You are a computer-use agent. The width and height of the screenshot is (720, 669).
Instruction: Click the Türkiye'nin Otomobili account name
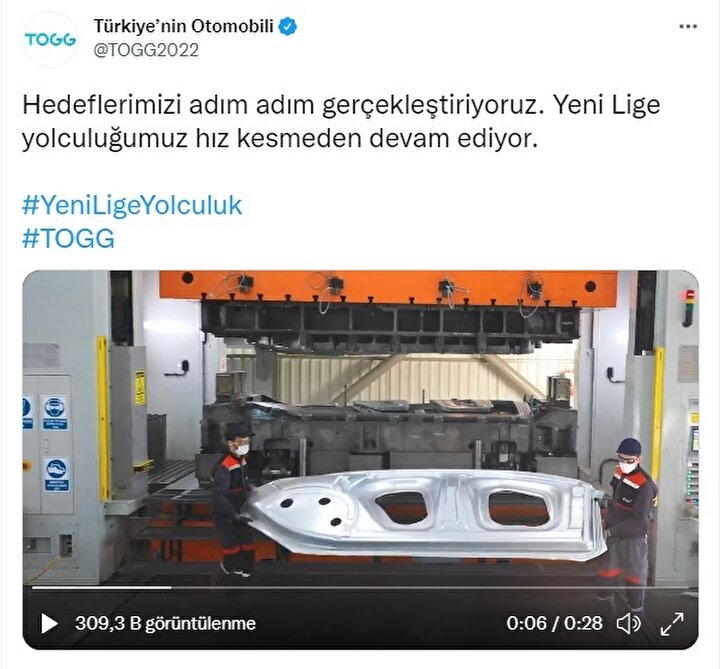click(x=183, y=26)
